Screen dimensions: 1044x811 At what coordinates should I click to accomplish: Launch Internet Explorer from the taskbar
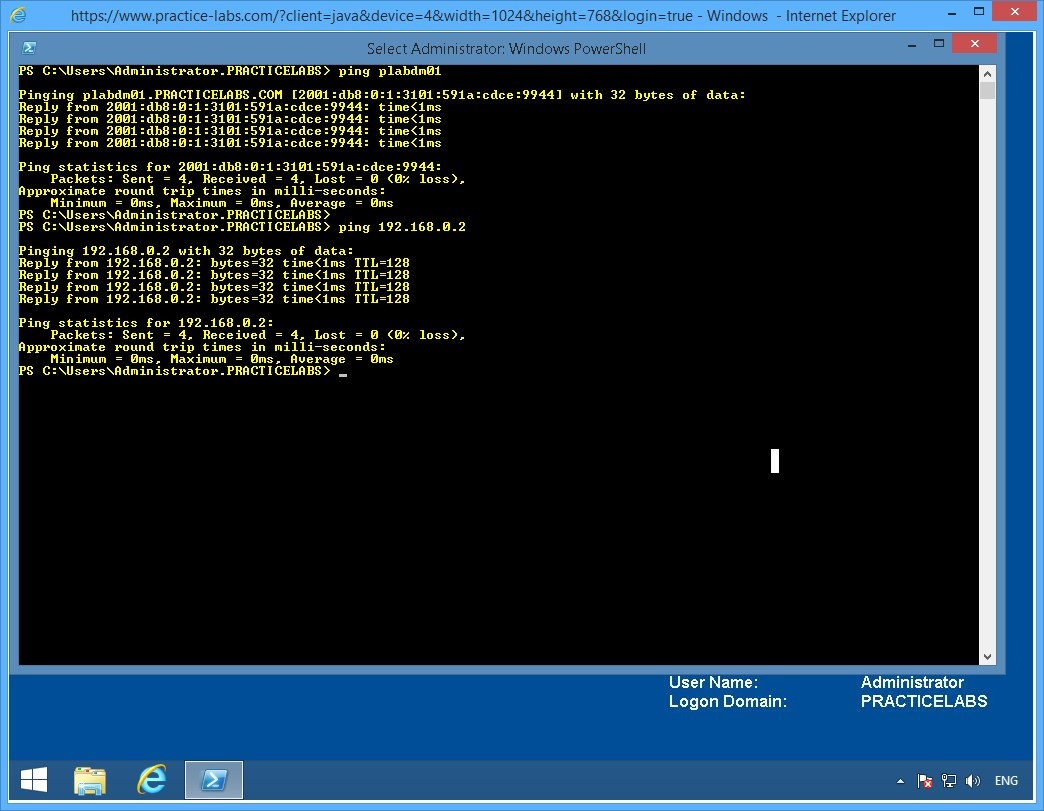(152, 780)
